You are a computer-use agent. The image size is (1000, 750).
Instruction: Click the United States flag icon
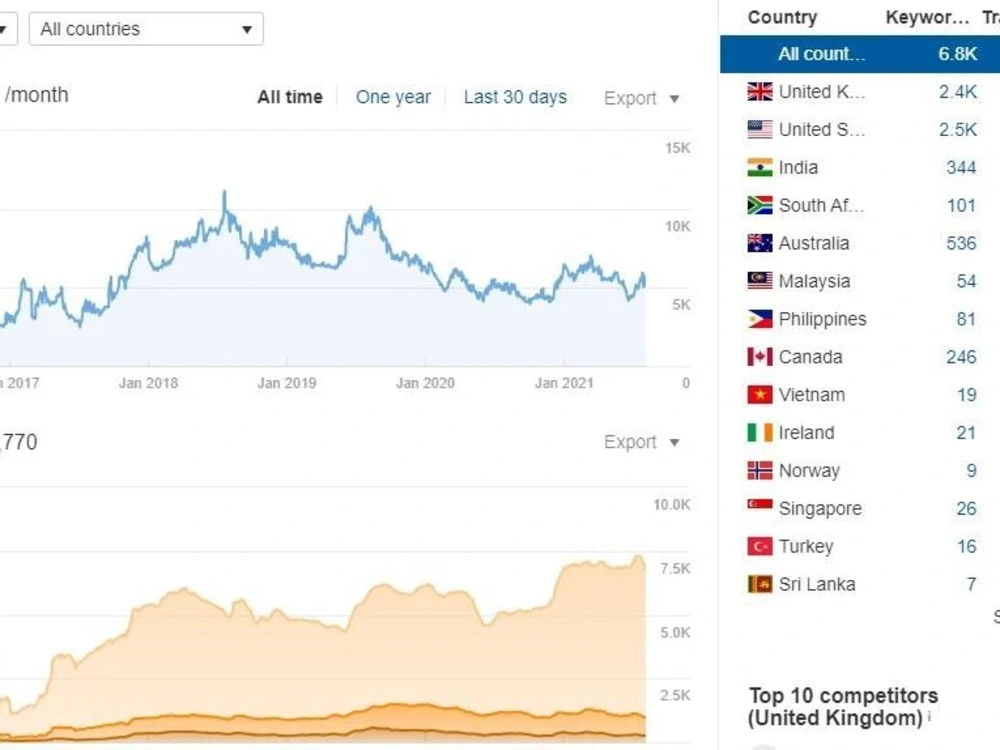click(760, 129)
